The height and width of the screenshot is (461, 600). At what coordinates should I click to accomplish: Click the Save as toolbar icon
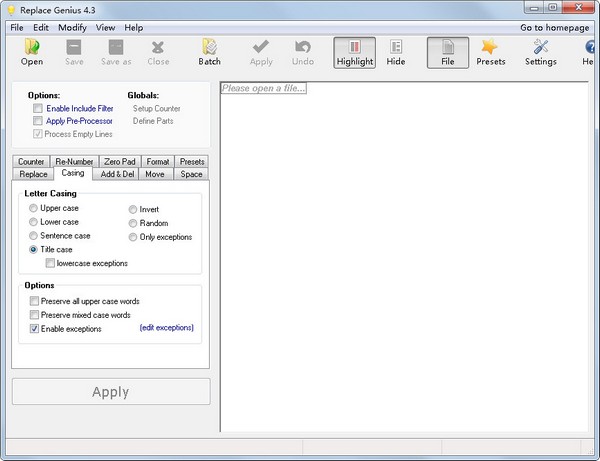116,52
